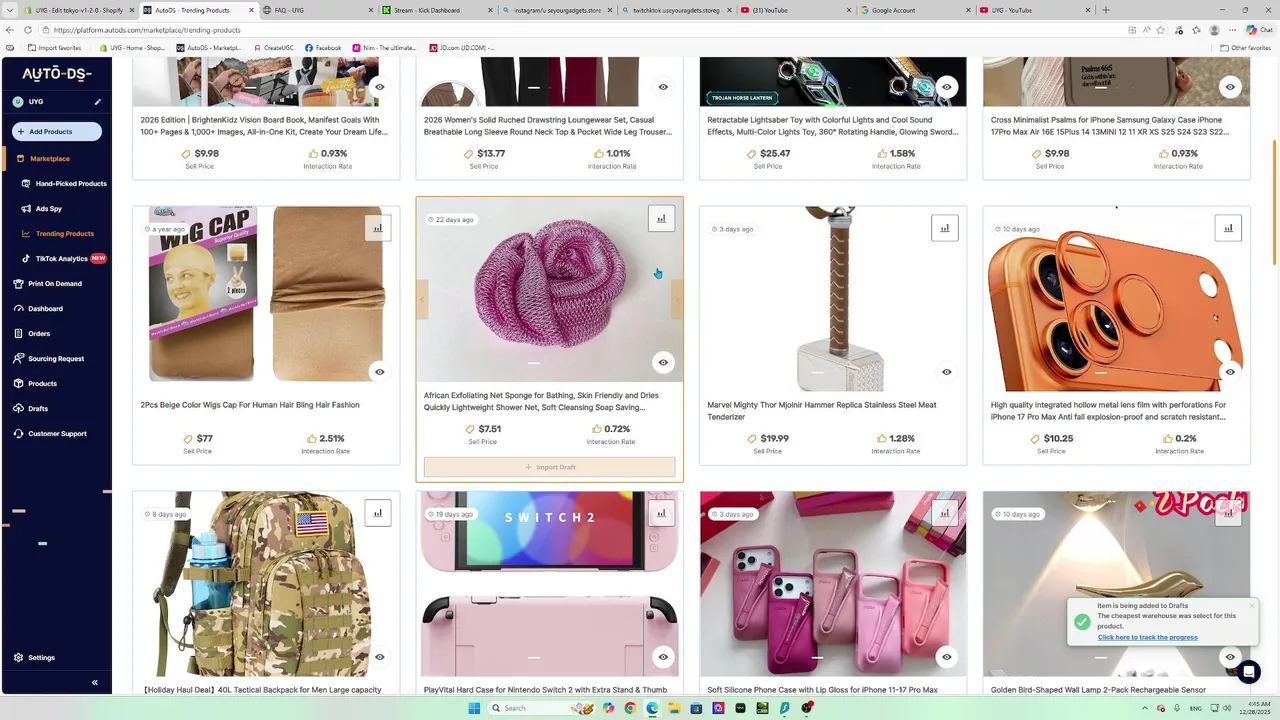Open analytics chart icon on Wig Cap card
The height and width of the screenshot is (720, 1280).
(x=378, y=228)
